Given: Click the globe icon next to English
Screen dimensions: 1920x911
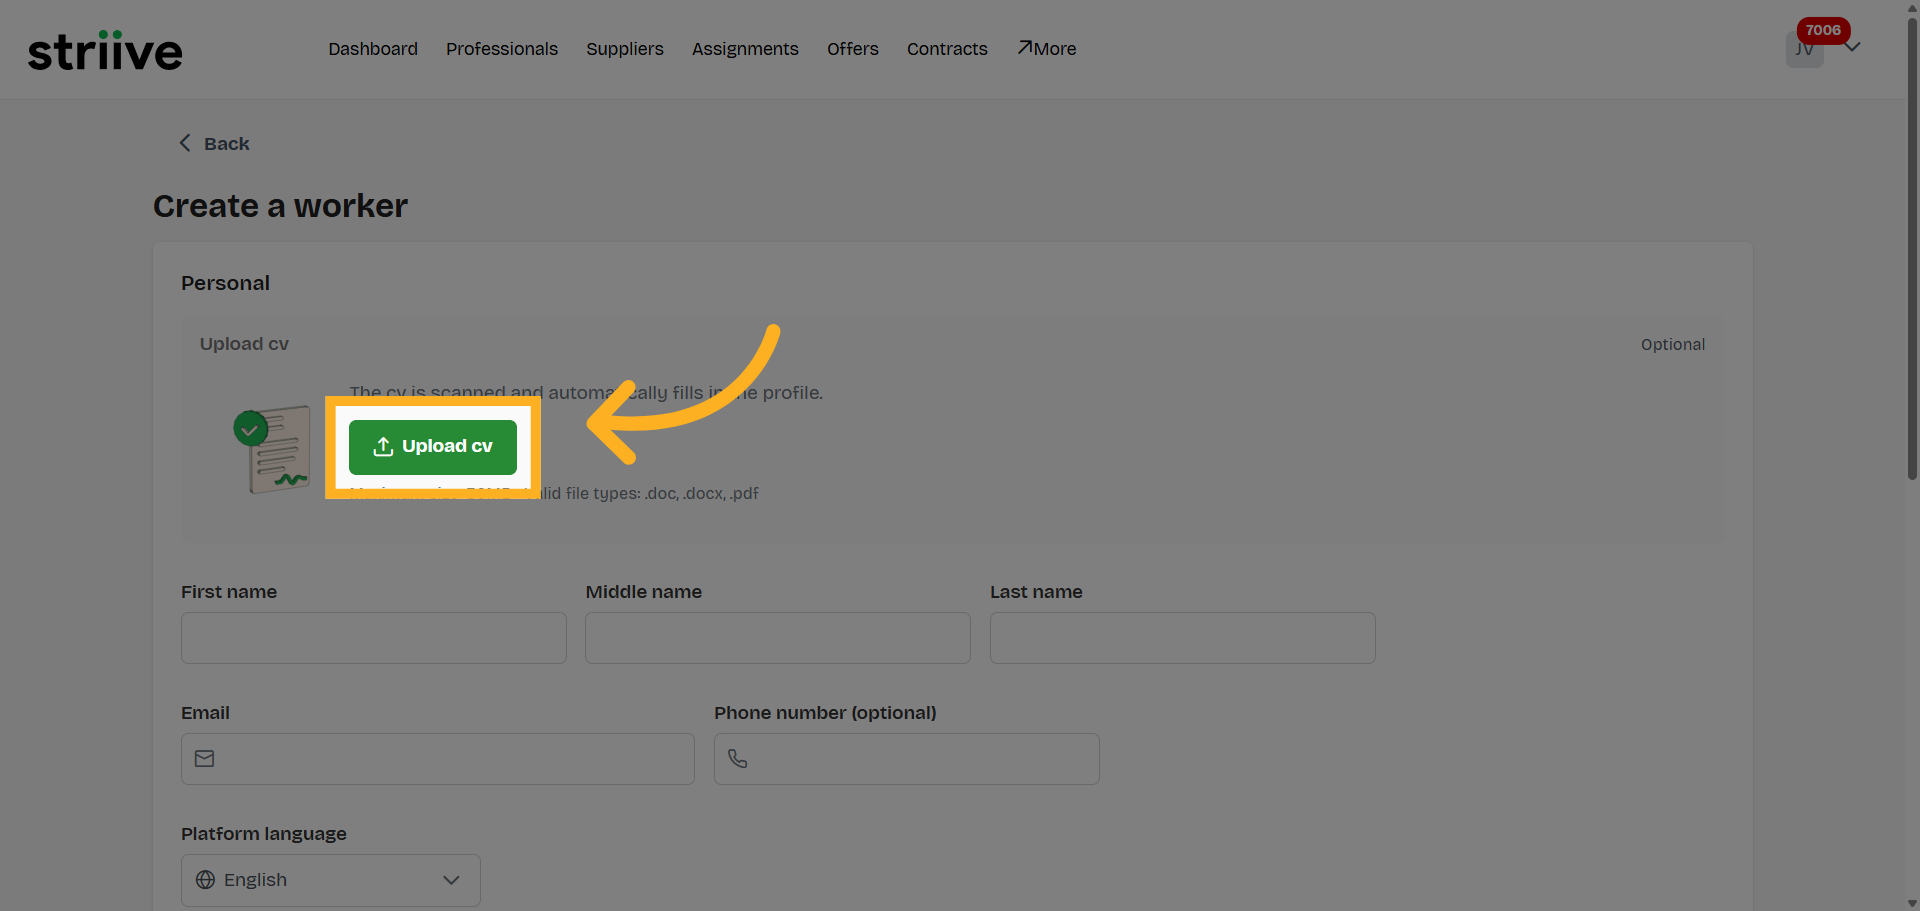Looking at the screenshot, I should 204,880.
